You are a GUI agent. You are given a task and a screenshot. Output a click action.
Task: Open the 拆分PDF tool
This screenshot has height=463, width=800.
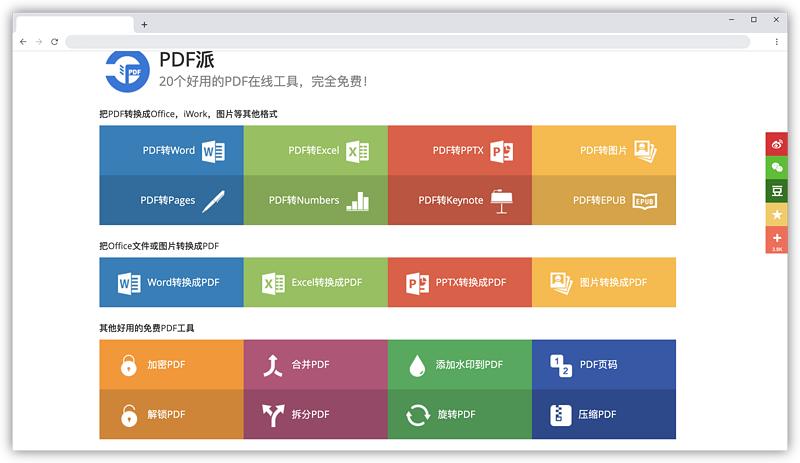pyautogui.click(x=316, y=414)
